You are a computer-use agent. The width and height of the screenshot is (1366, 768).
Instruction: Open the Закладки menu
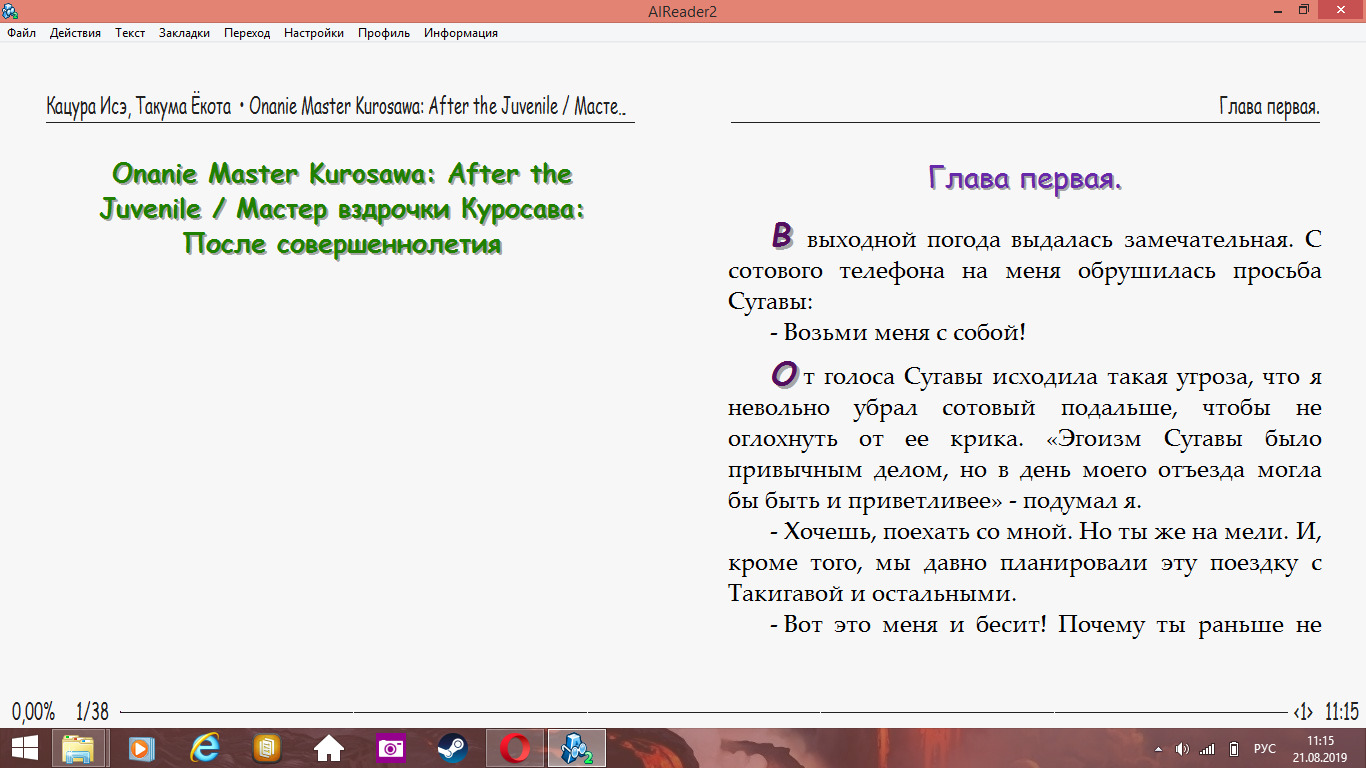[184, 33]
